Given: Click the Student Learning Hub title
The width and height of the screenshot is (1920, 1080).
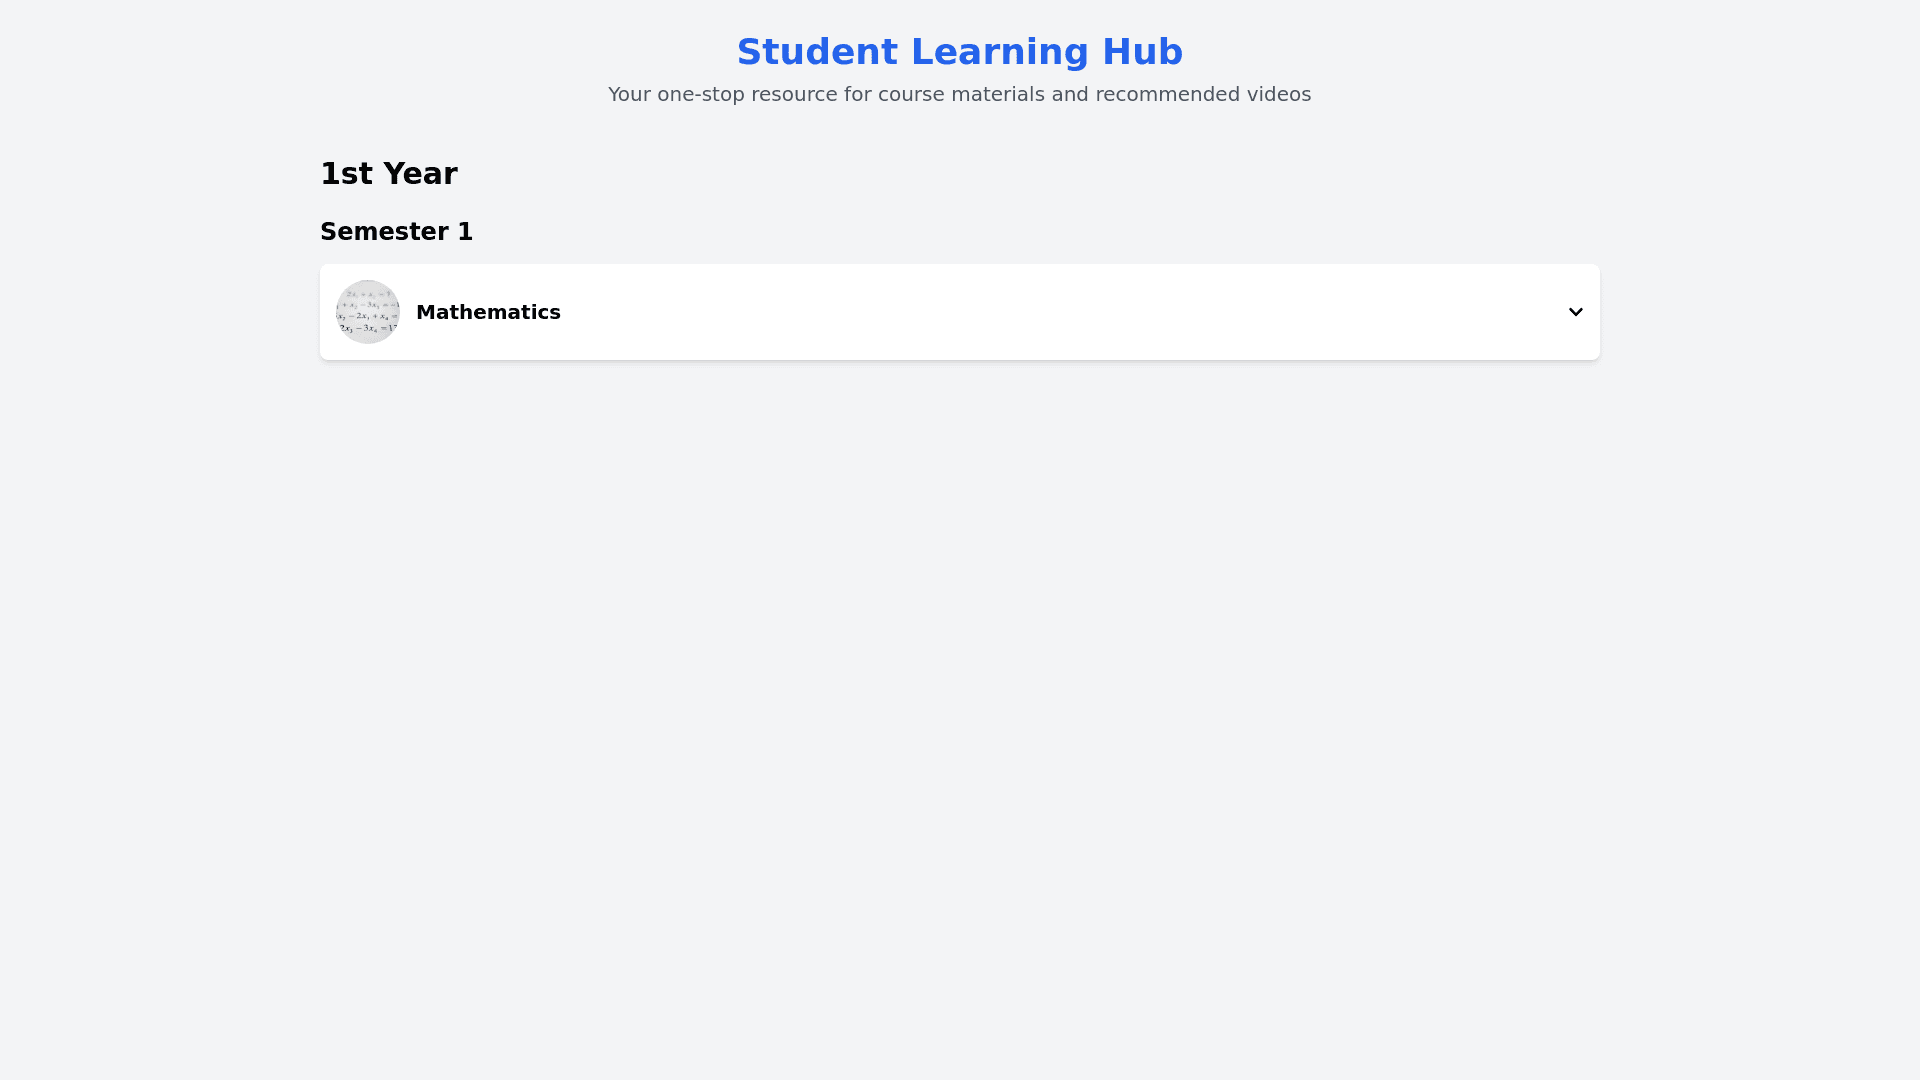Looking at the screenshot, I should [959, 52].
